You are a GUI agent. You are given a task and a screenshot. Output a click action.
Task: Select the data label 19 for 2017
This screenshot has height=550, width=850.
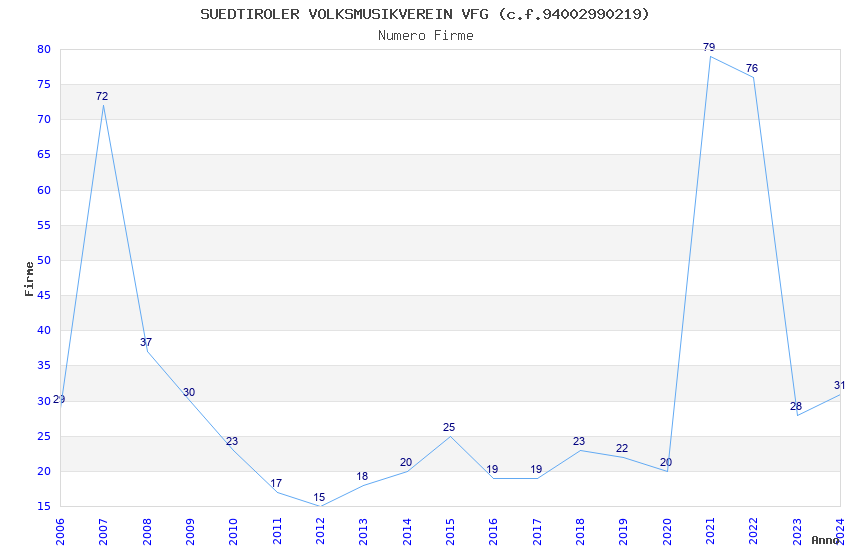click(x=536, y=469)
